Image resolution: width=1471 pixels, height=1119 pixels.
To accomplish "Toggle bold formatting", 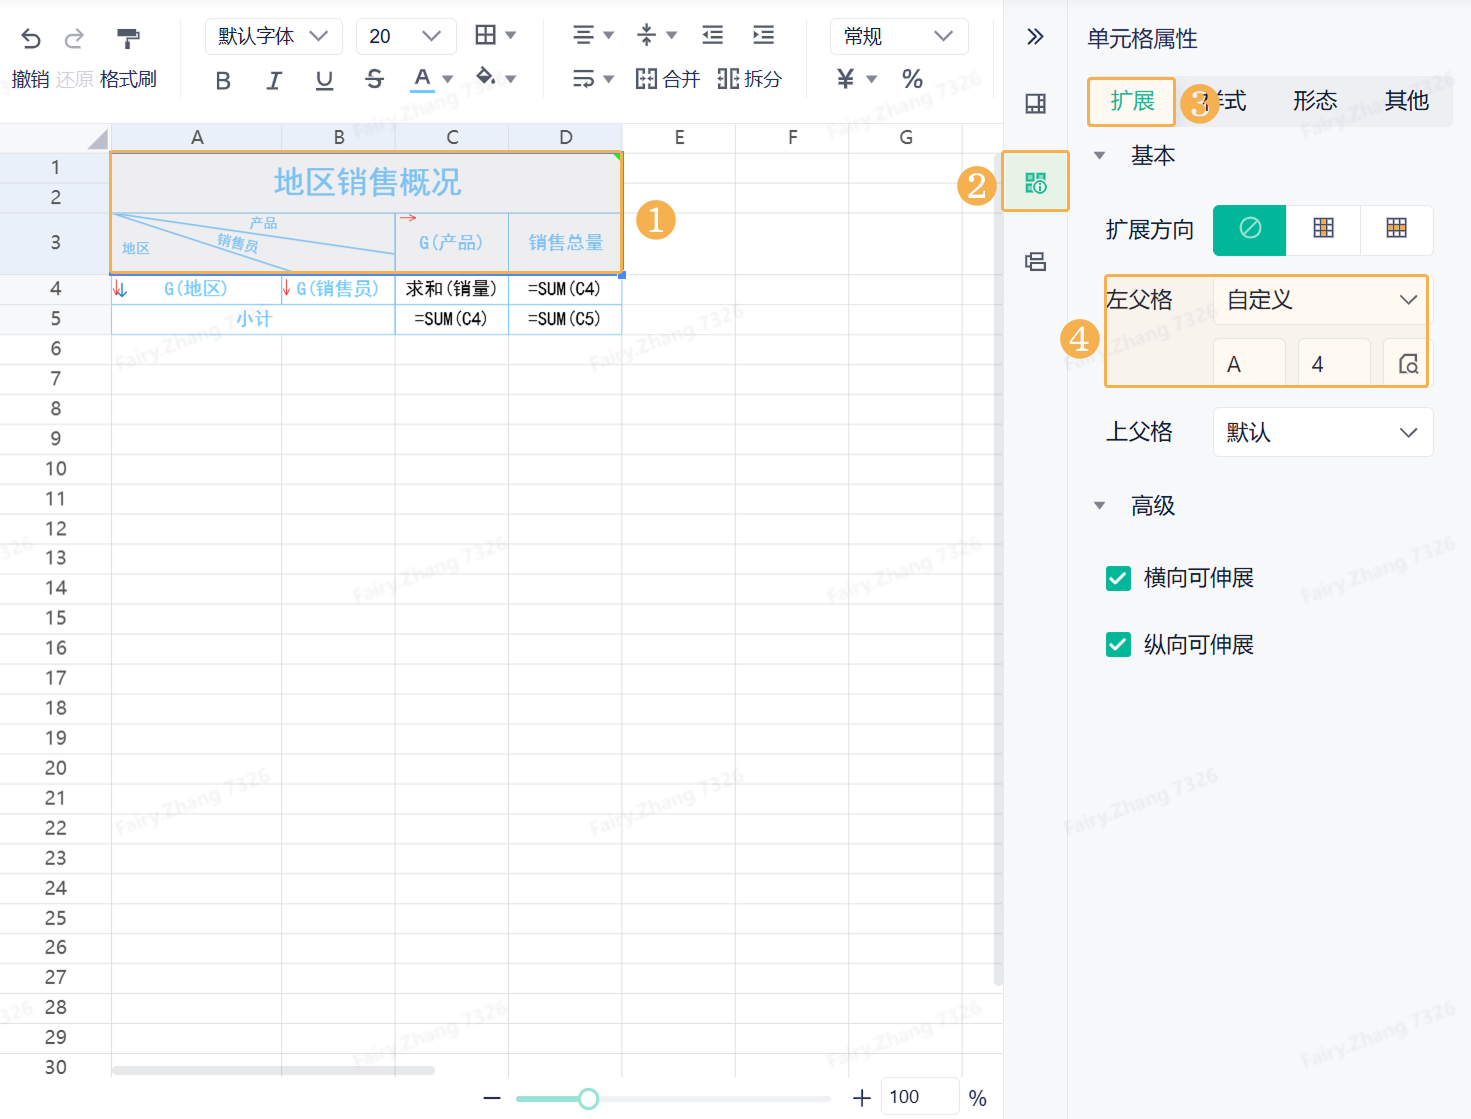I will click(x=223, y=80).
